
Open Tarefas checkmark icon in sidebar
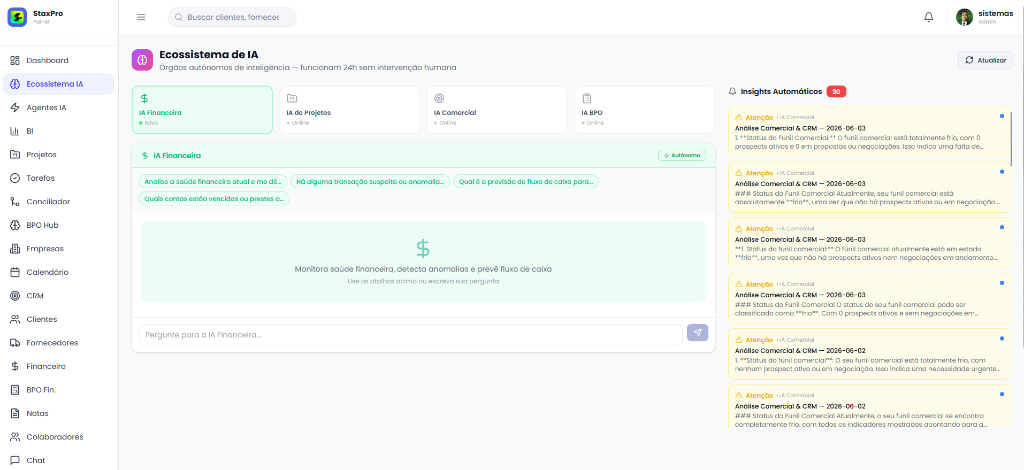click(x=15, y=178)
